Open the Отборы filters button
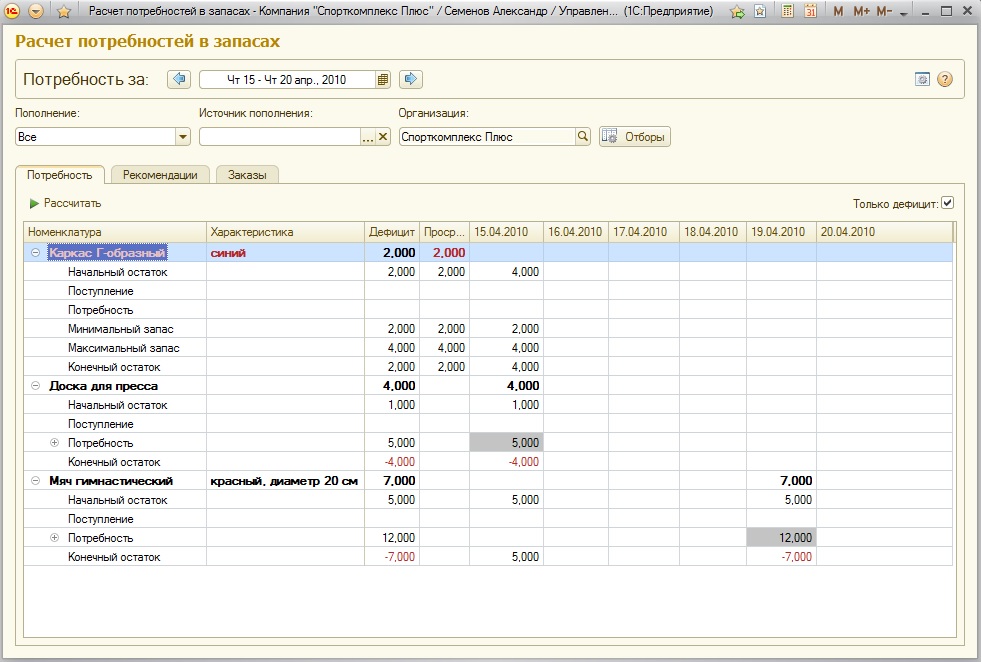The height and width of the screenshot is (662, 982). pyautogui.click(x=635, y=137)
